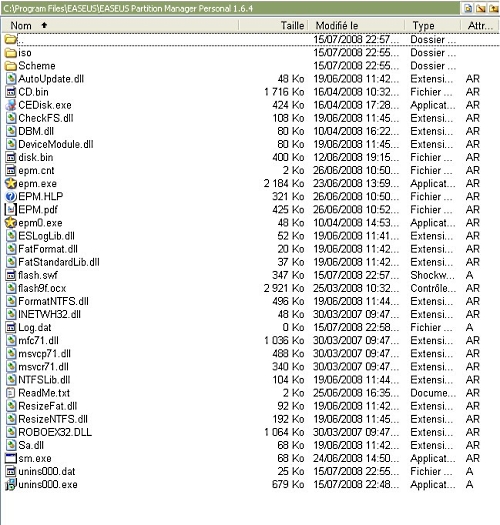500x525 pixels.
Task: Click the parent folder up-arrow icon
Action: point(494,8)
